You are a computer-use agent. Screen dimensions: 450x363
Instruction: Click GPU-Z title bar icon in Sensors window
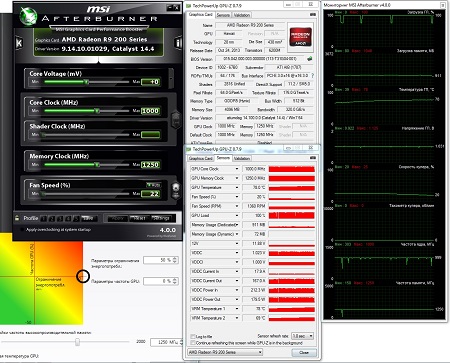pos(188,149)
